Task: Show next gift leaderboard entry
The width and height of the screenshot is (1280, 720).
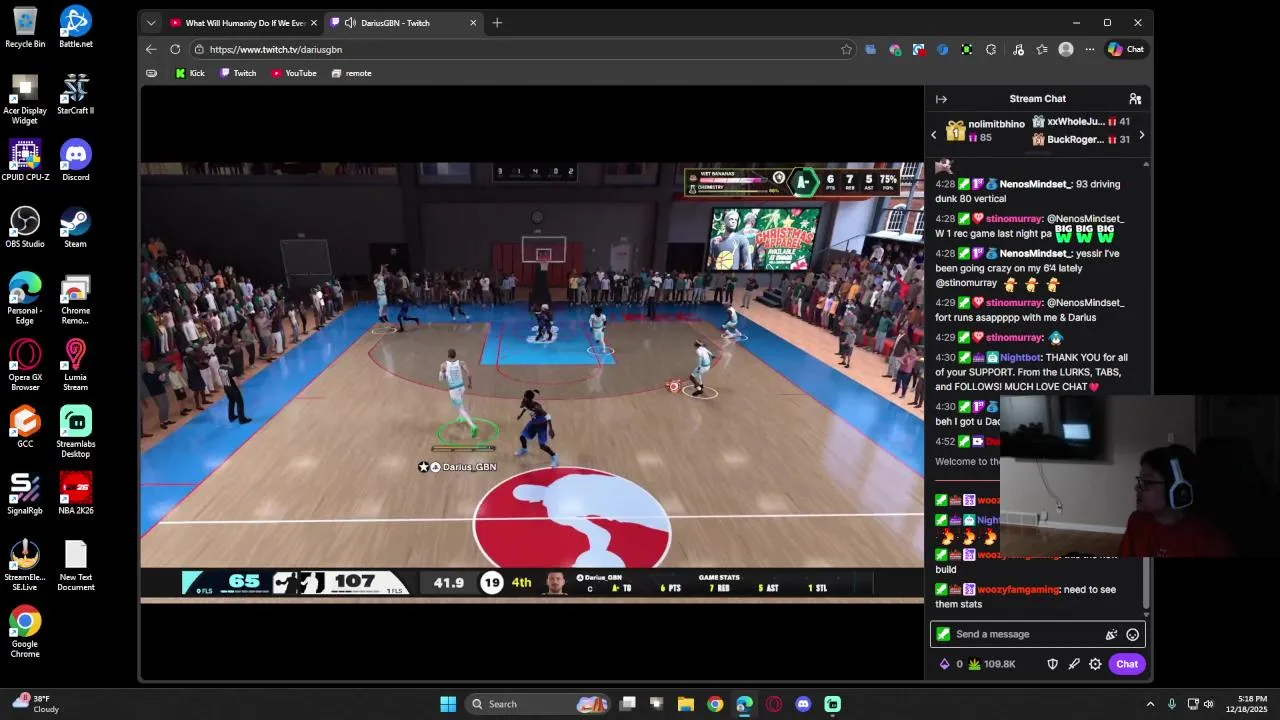Action: 1141,135
